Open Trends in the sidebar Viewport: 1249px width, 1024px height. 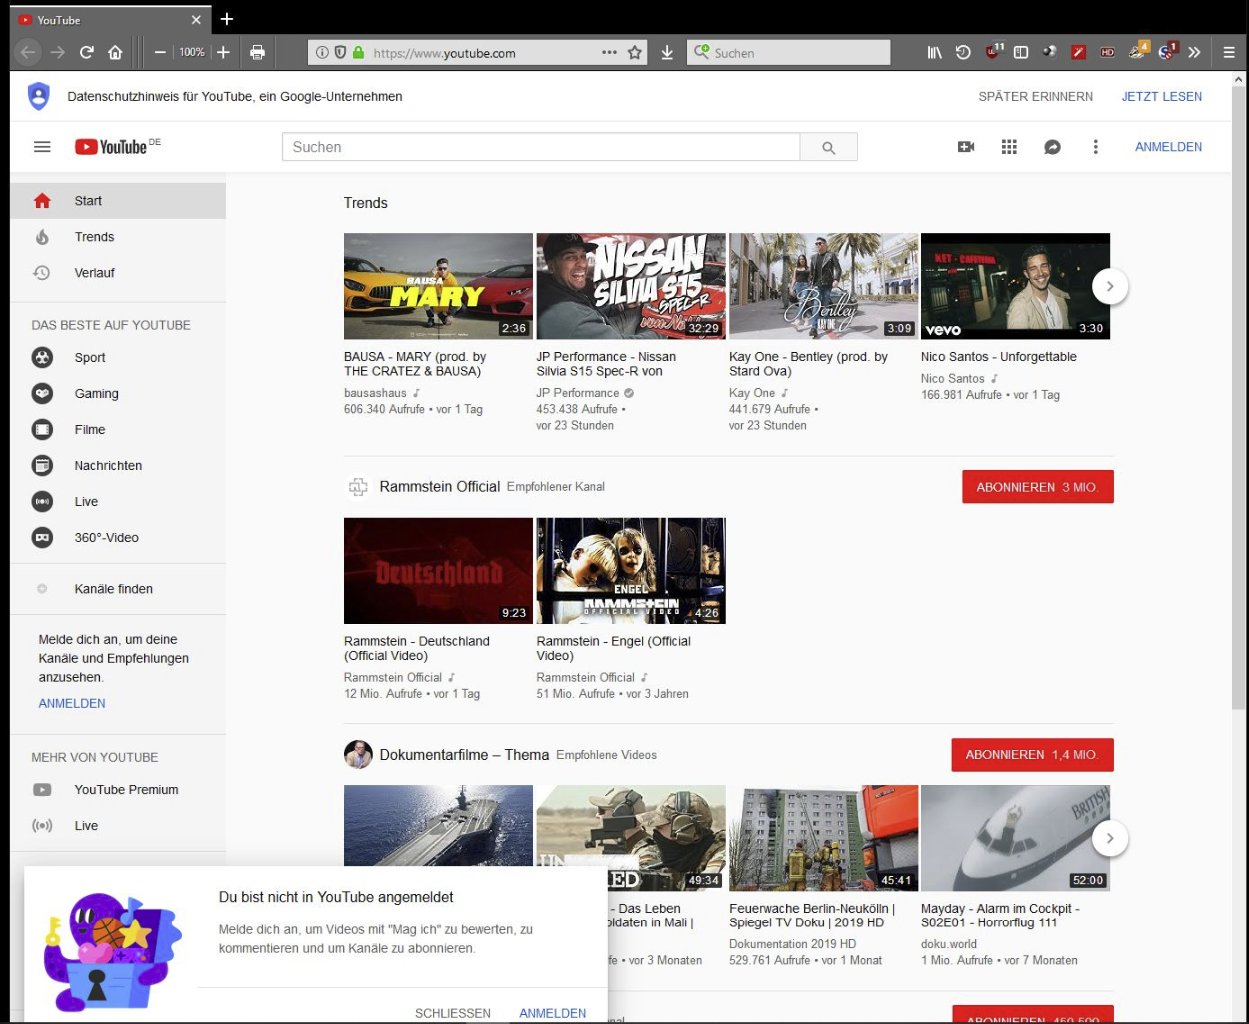click(x=118, y=237)
